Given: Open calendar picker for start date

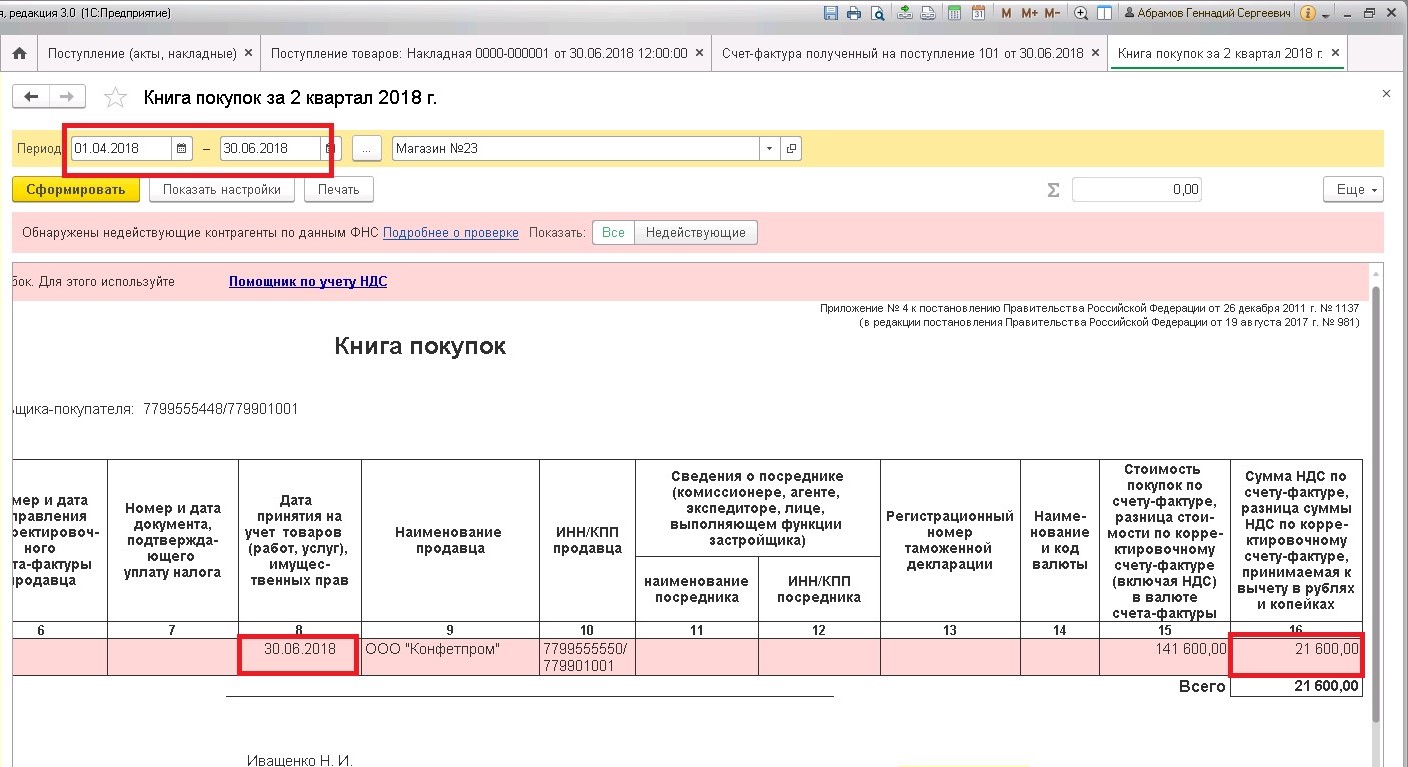Looking at the screenshot, I should click(182, 148).
